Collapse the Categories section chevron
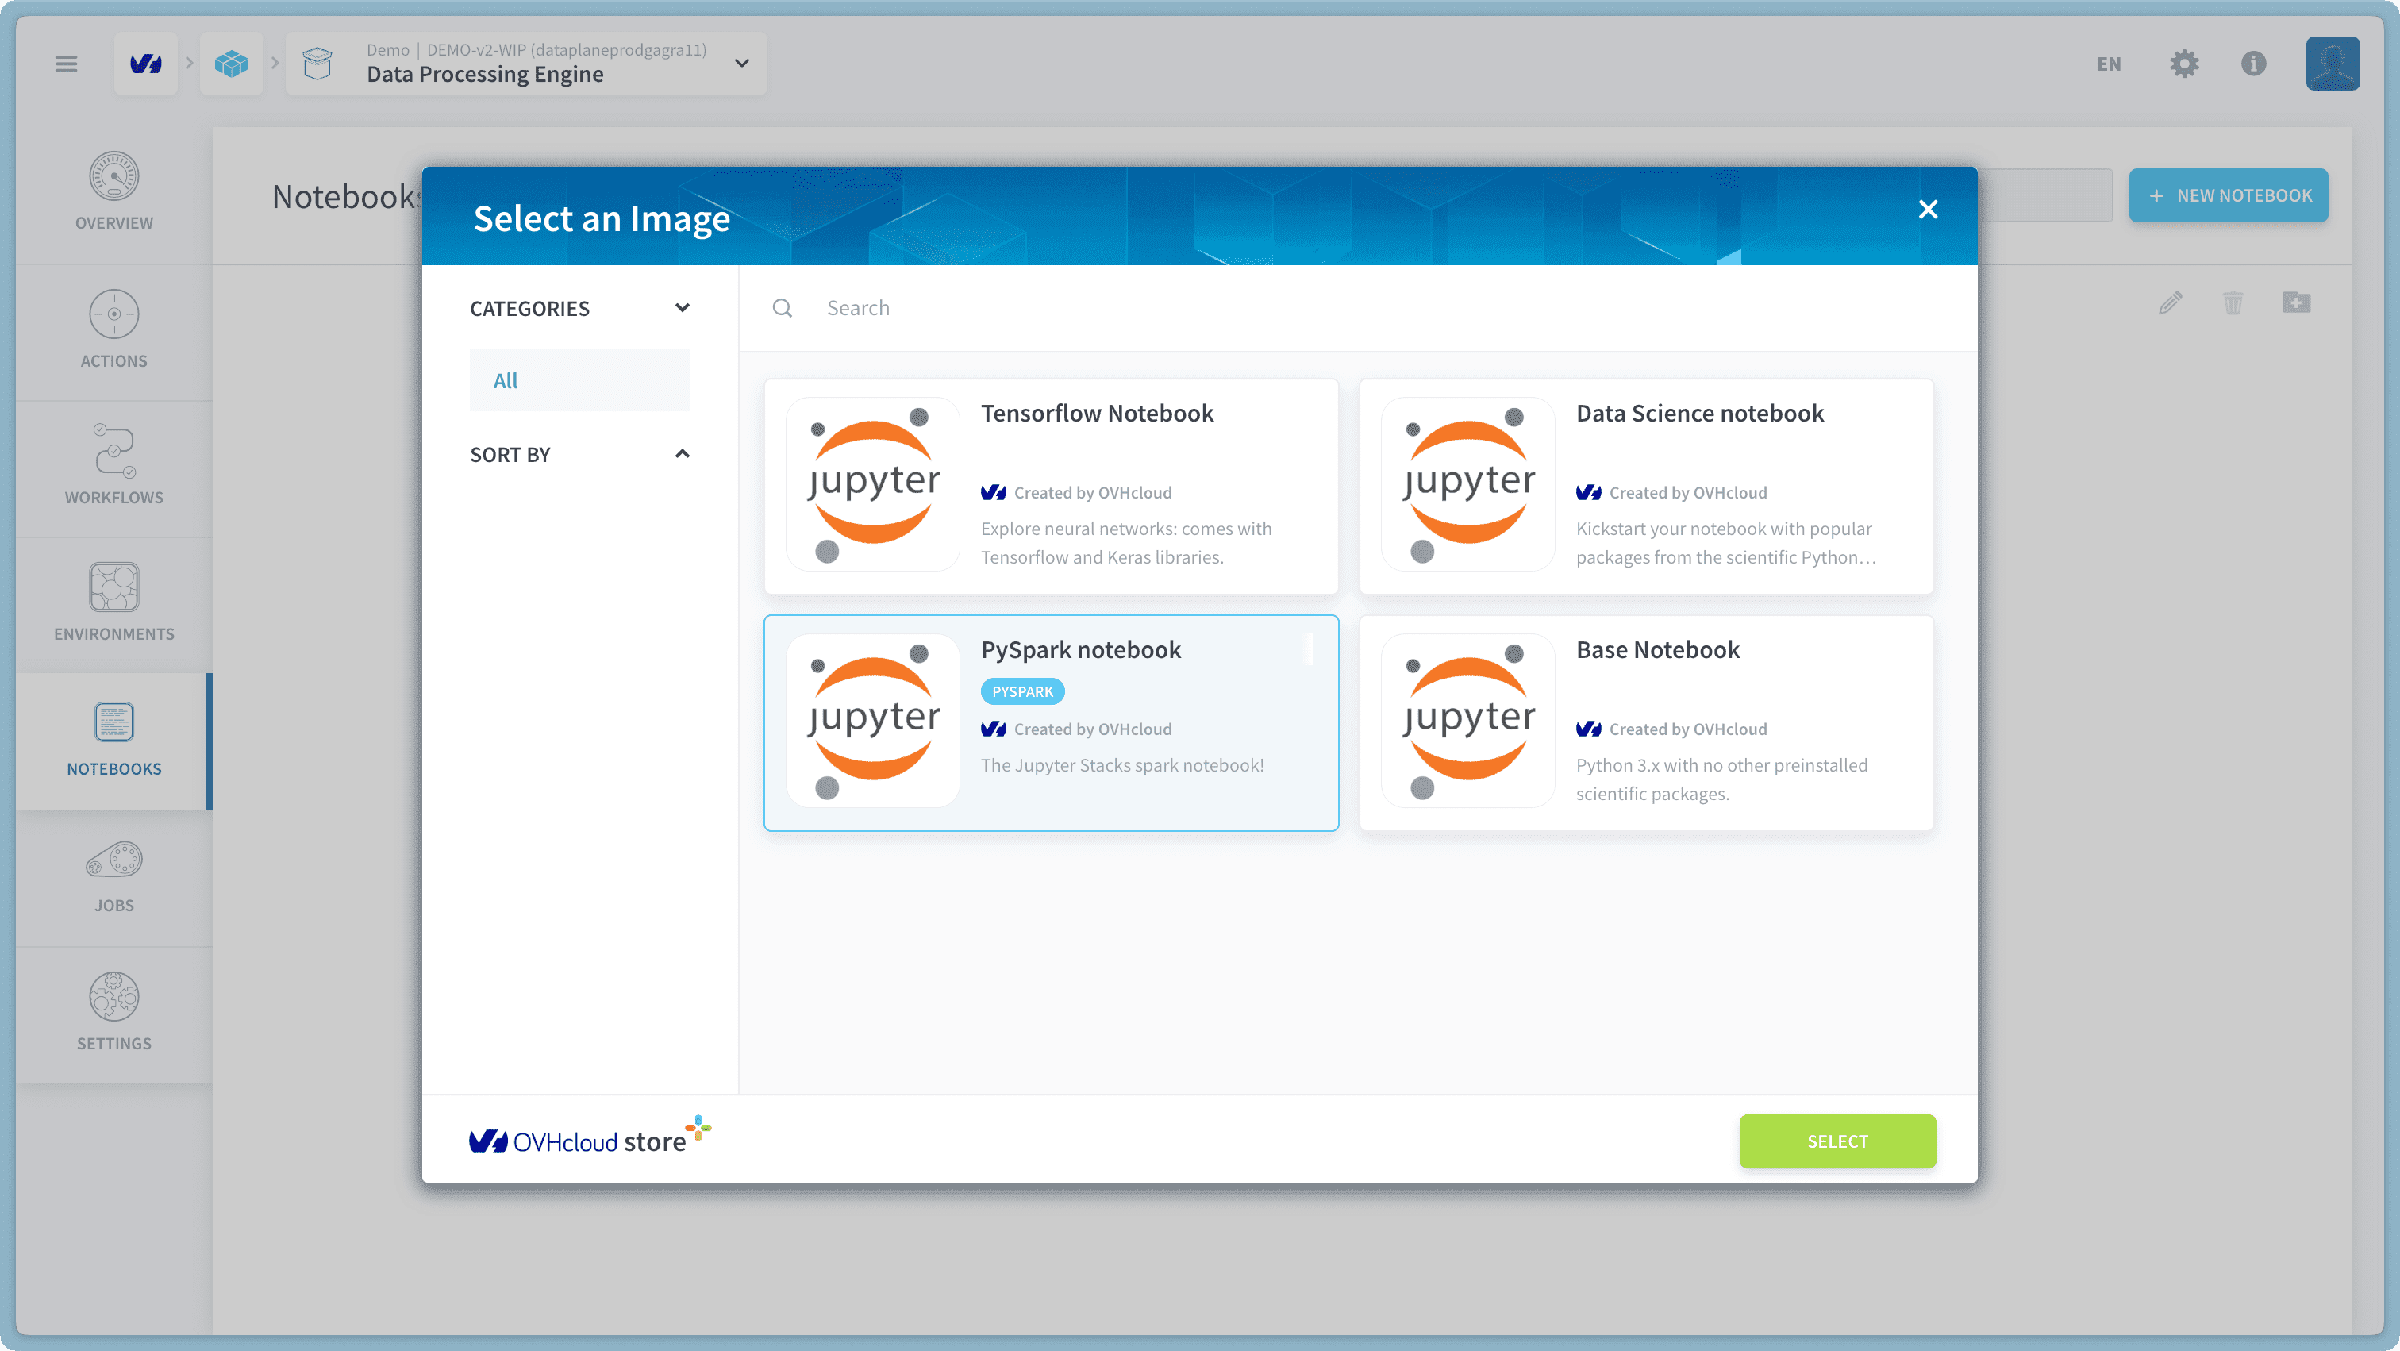Viewport: 2400px width, 1351px height. (x=682, y=308)
